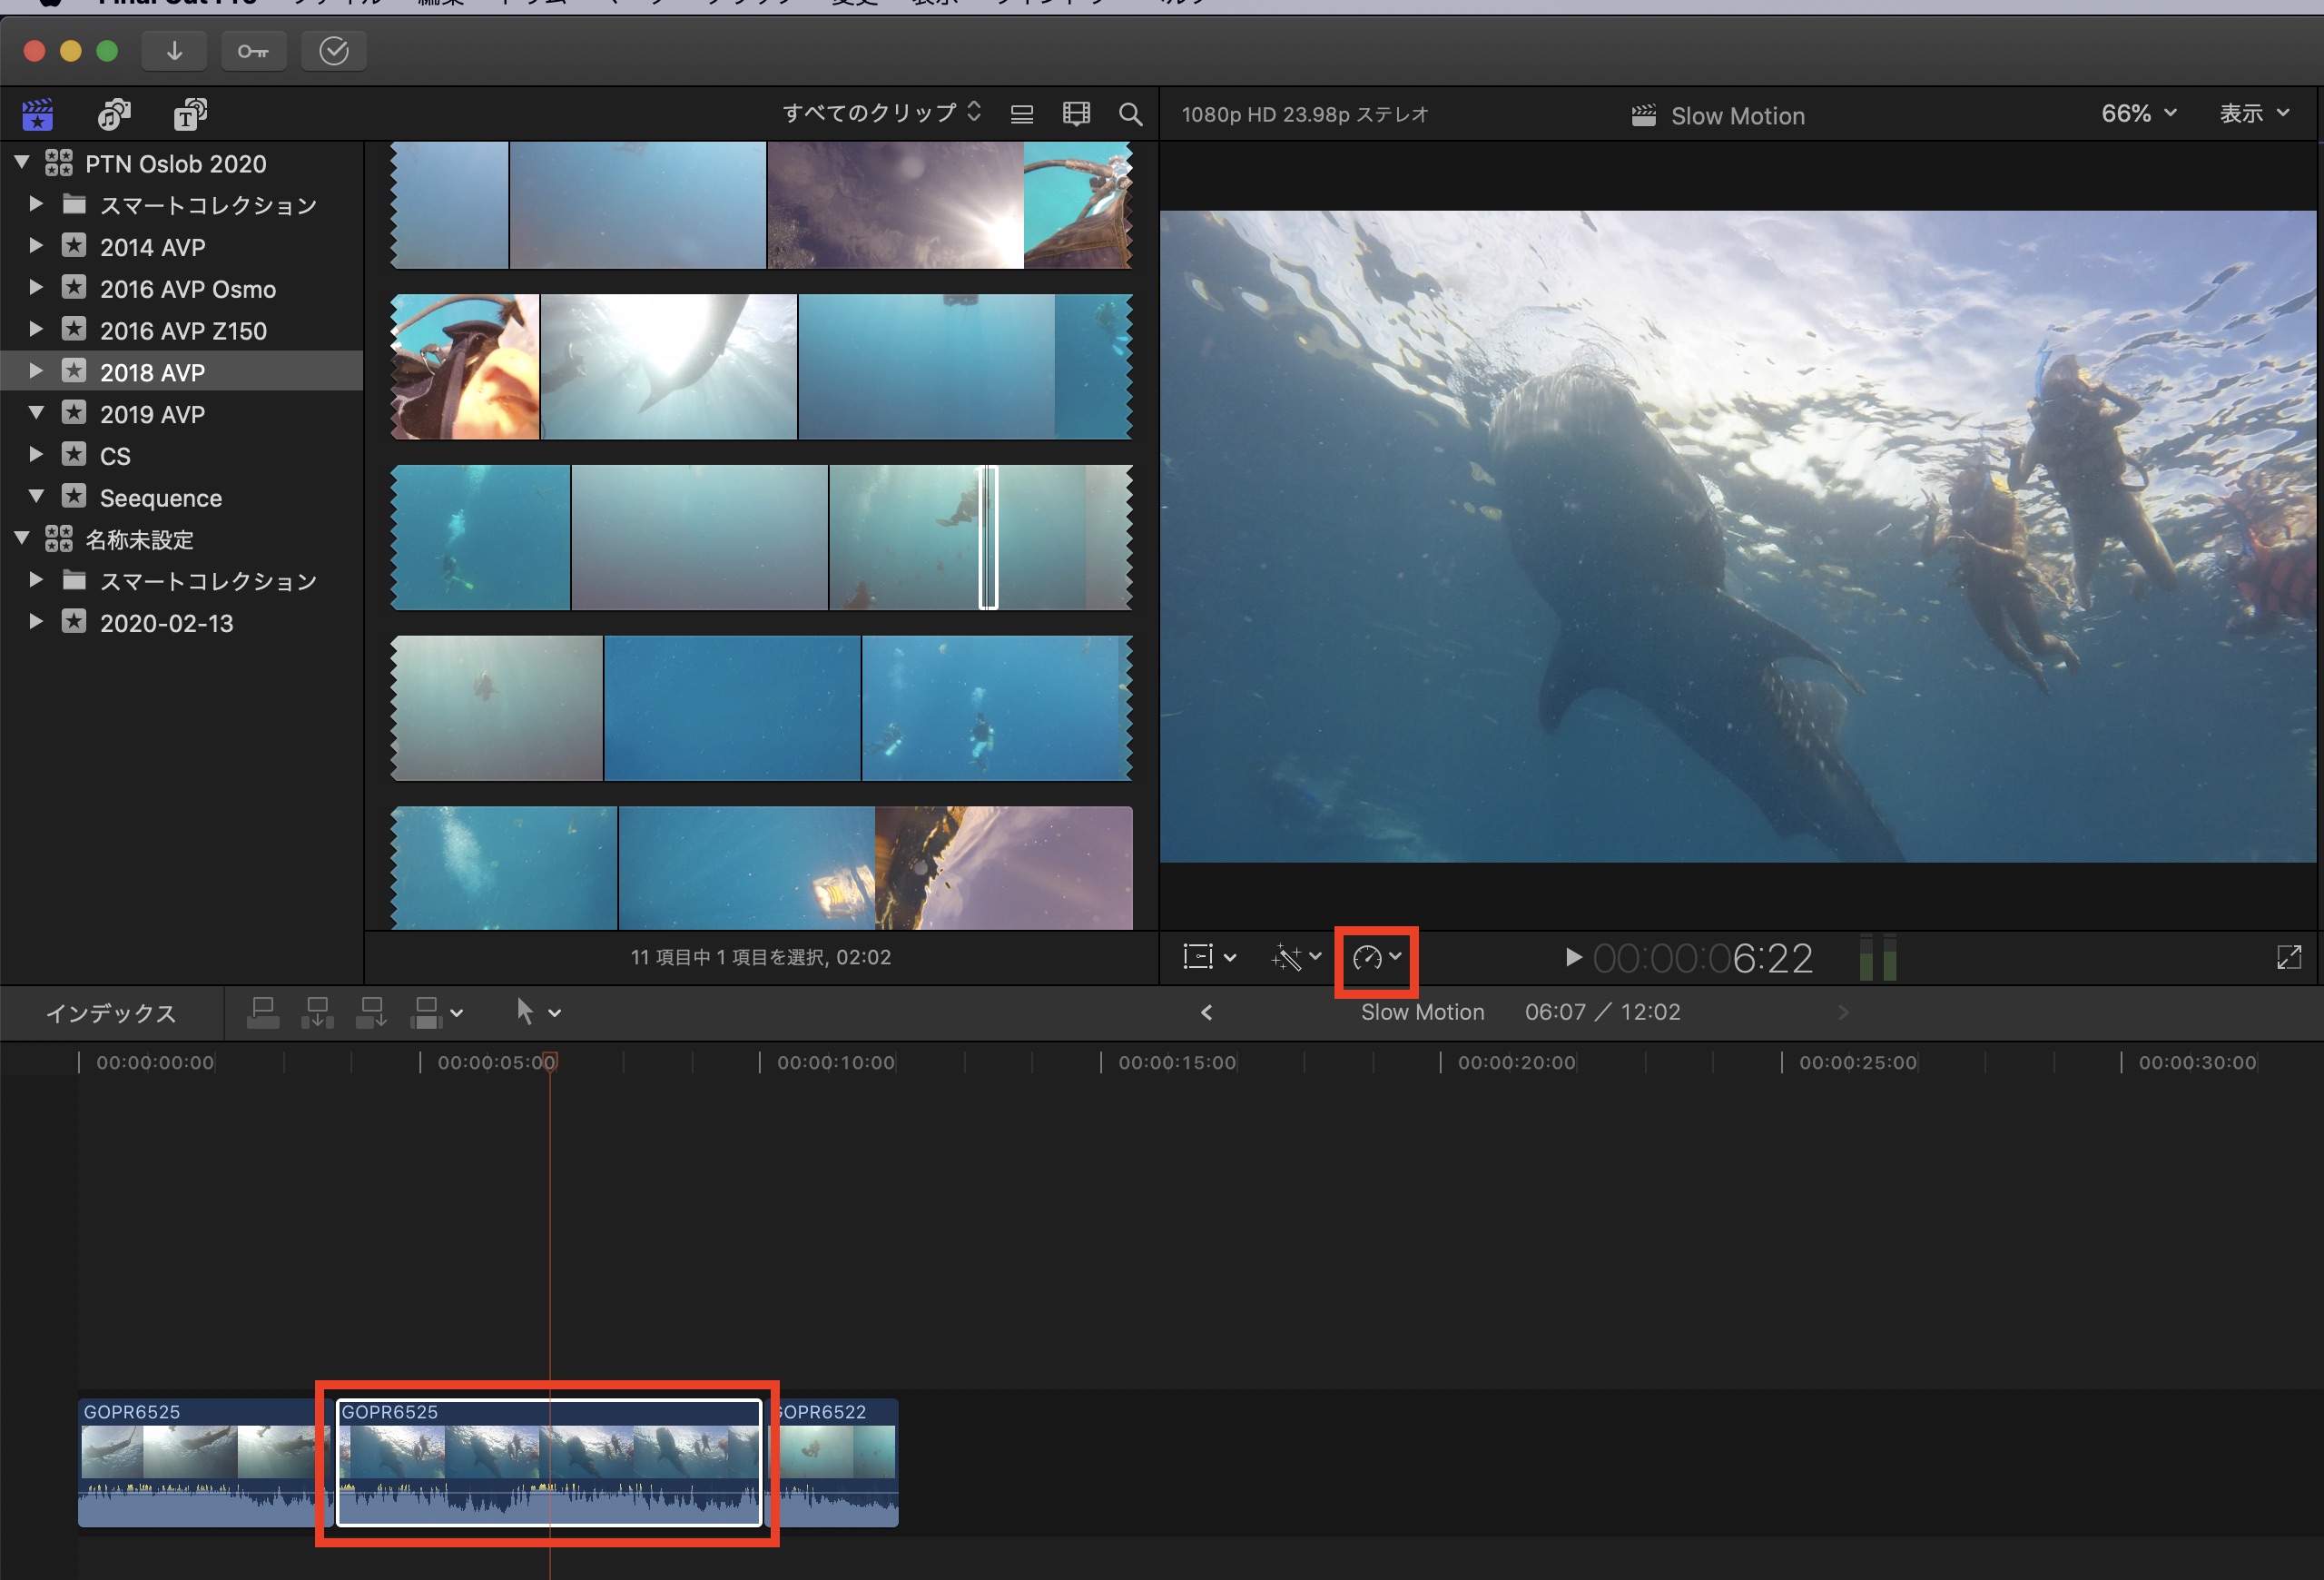Screen dimensions: 2324x1580
Task: Open the keyword editor key icon
Action: (x=252, y=51)
